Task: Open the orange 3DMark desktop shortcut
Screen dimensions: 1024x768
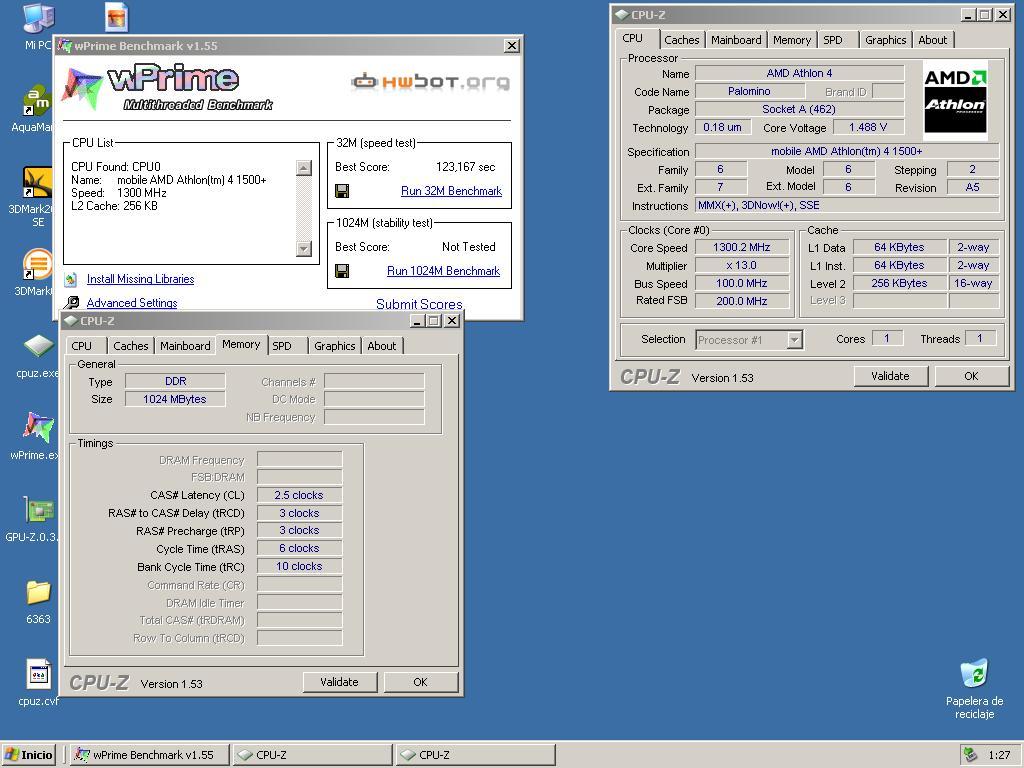Action: pos(38,264)
